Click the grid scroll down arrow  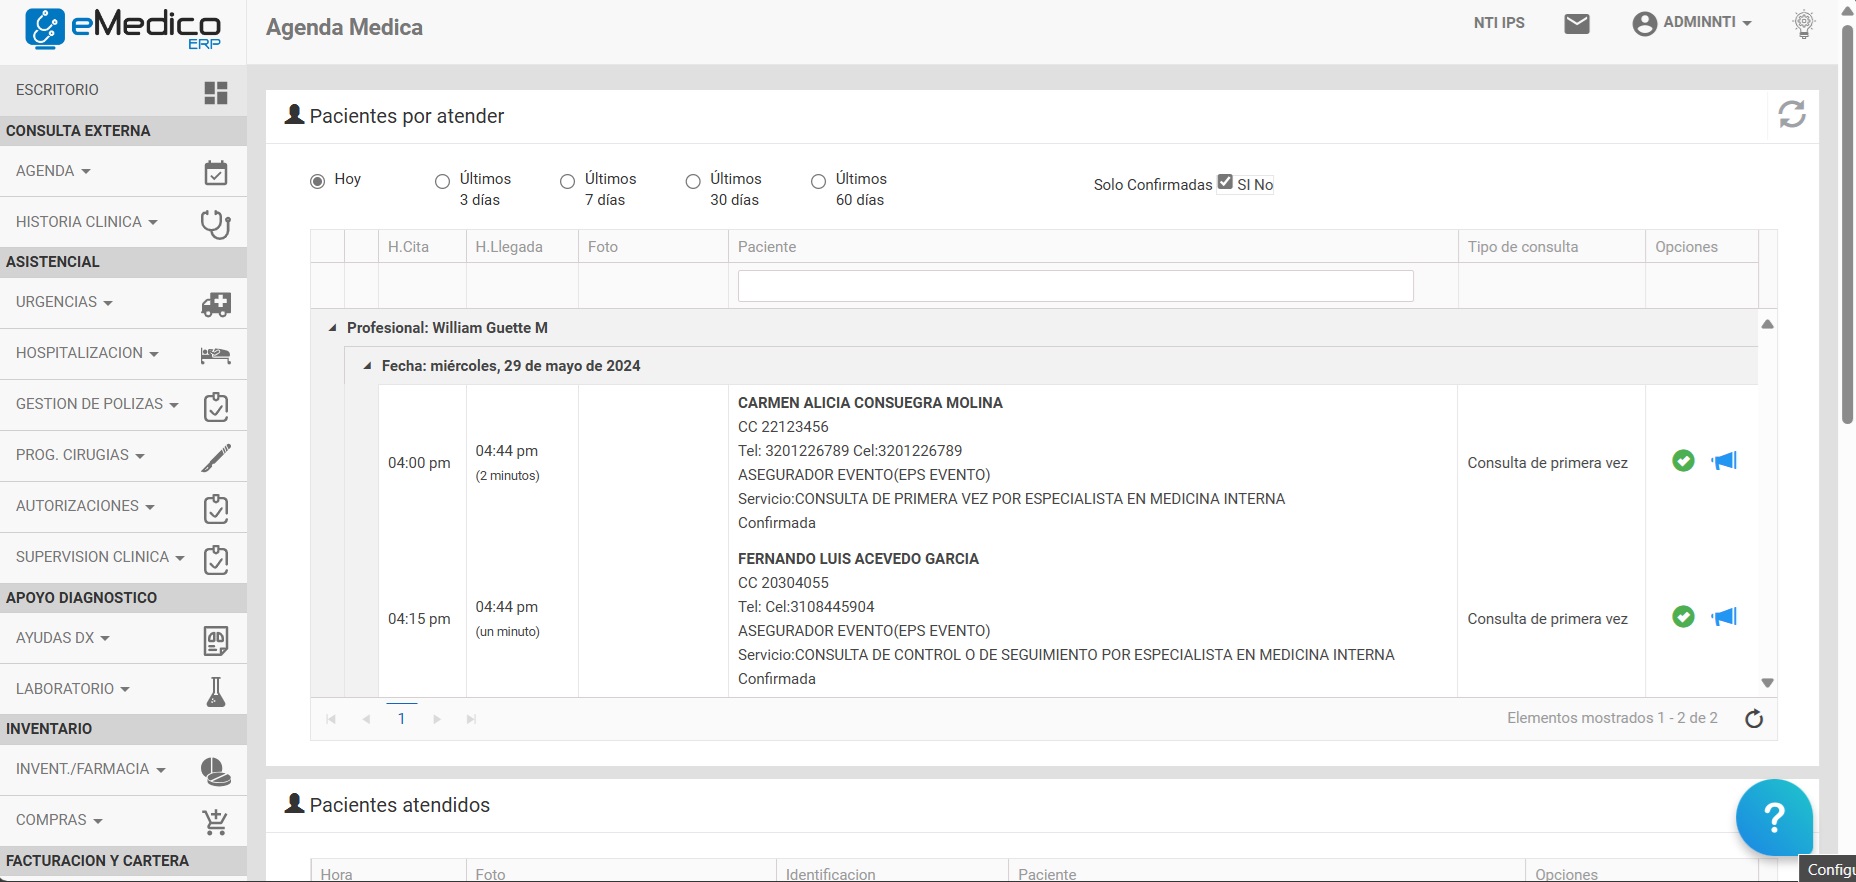coord(1767,683)
